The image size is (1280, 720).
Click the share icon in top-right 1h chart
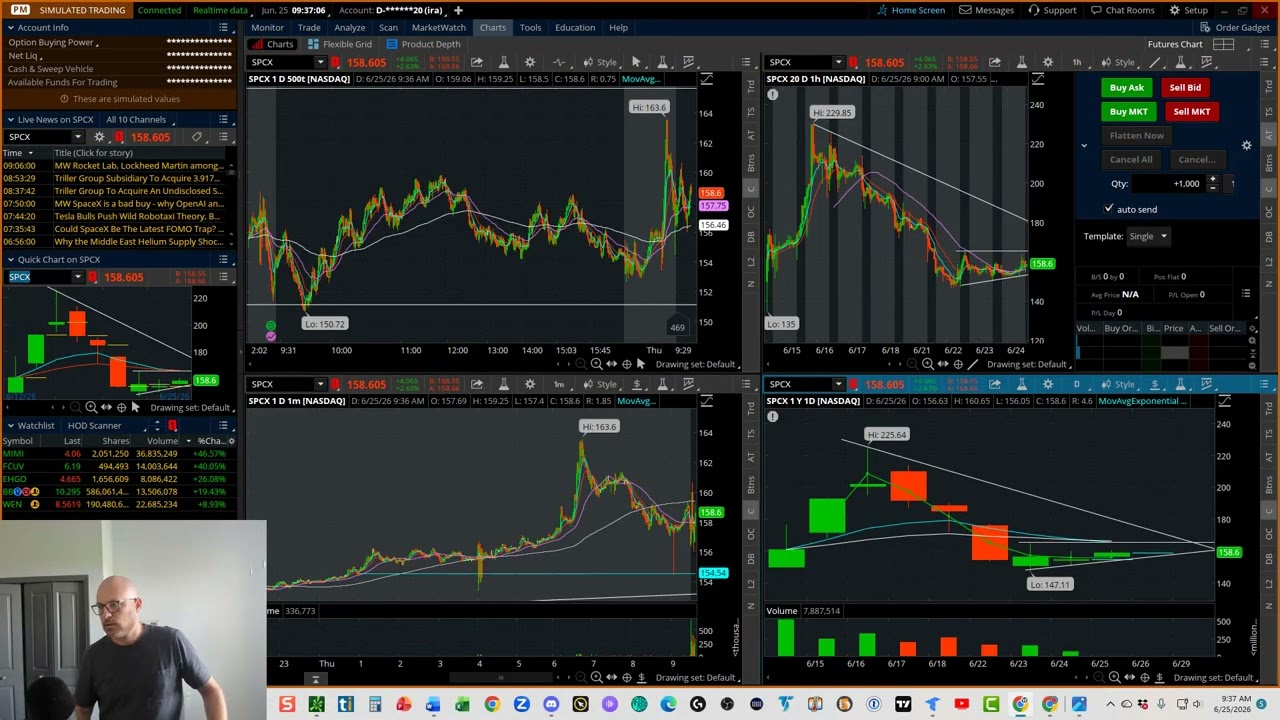pyautogui.click(x=995, y=62)
